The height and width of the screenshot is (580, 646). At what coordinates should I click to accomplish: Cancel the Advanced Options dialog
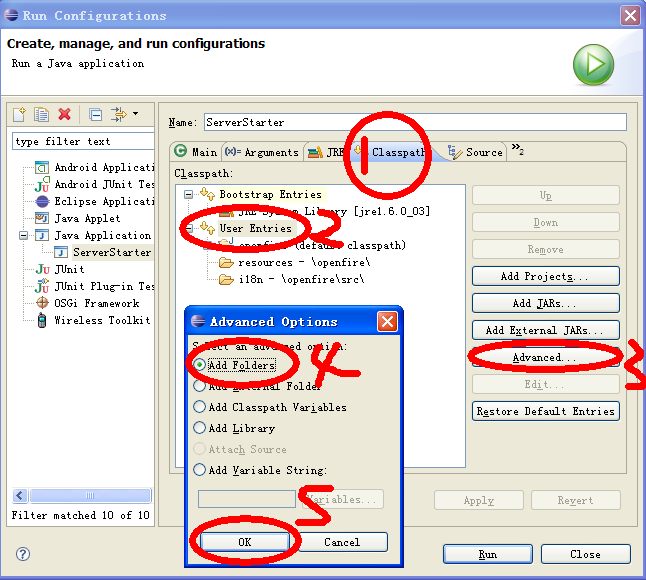pyautogui.click(x=342, y=542)
